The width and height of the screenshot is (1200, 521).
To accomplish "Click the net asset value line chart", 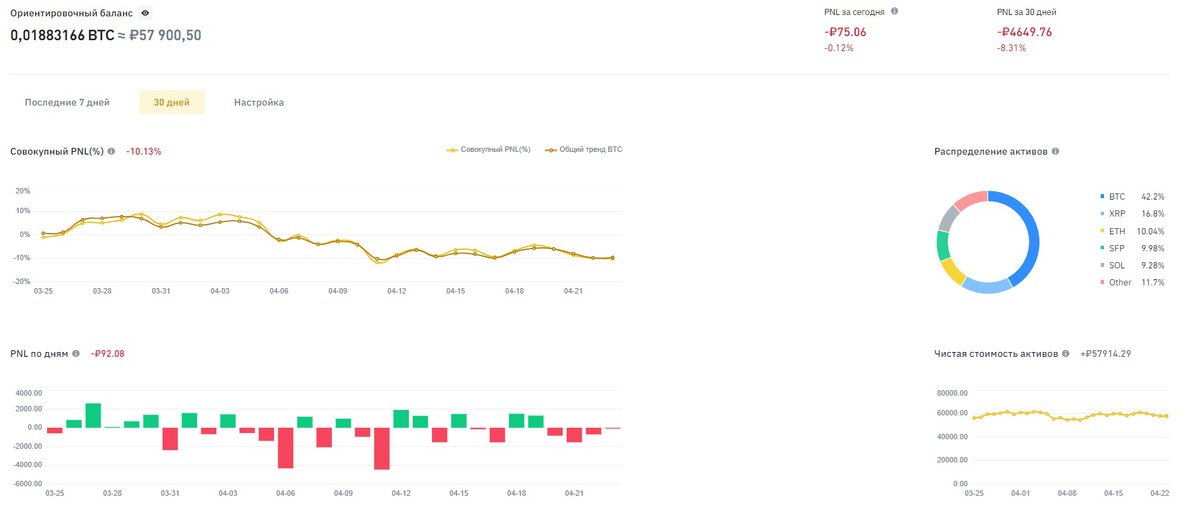I will click(1070, 414).
